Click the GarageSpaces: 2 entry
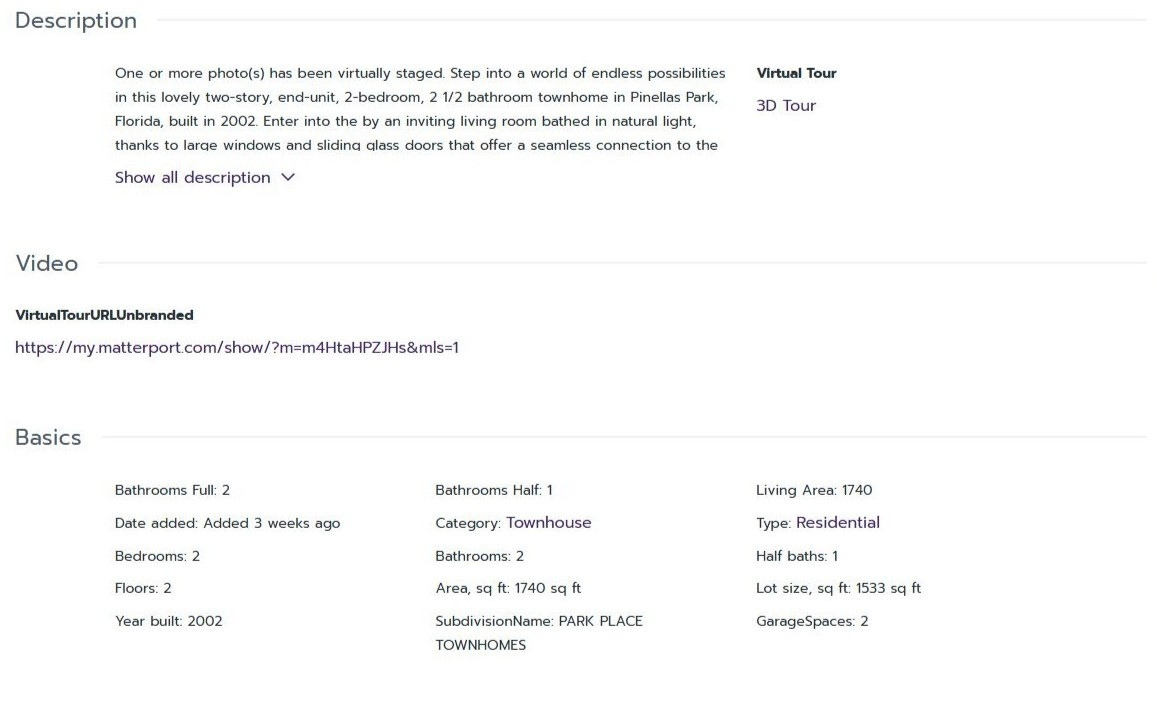The image size is (1157, 703). click(812, 621)
